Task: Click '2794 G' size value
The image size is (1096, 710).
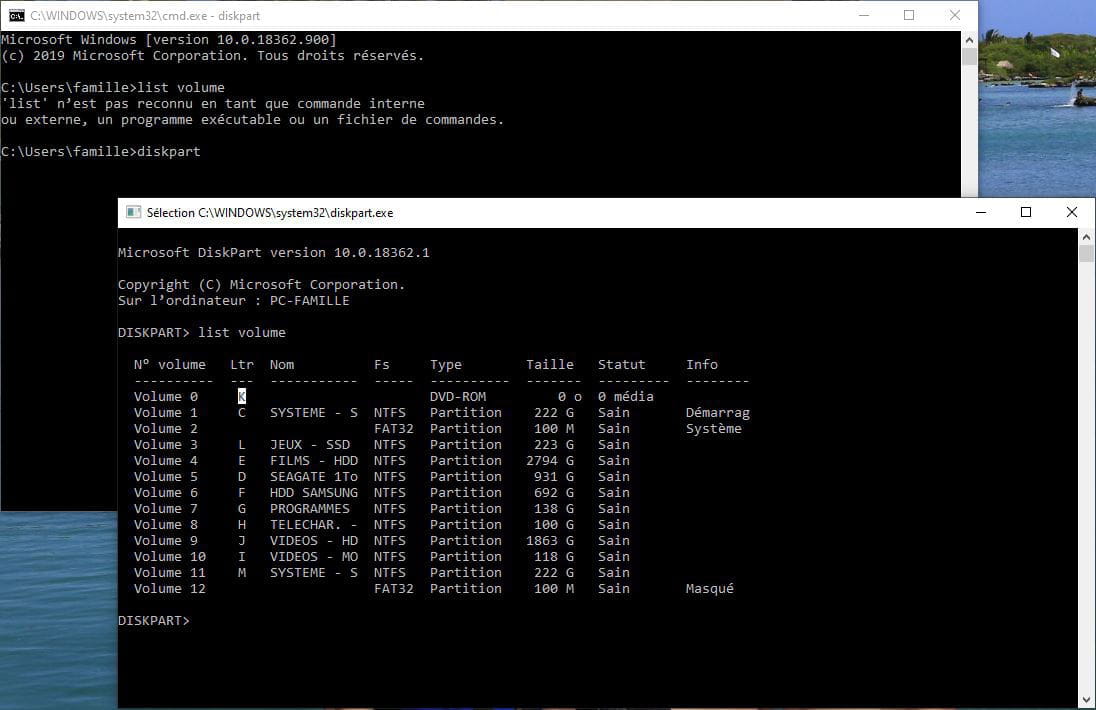Action: pyautogui.click(x=550, y=461)
